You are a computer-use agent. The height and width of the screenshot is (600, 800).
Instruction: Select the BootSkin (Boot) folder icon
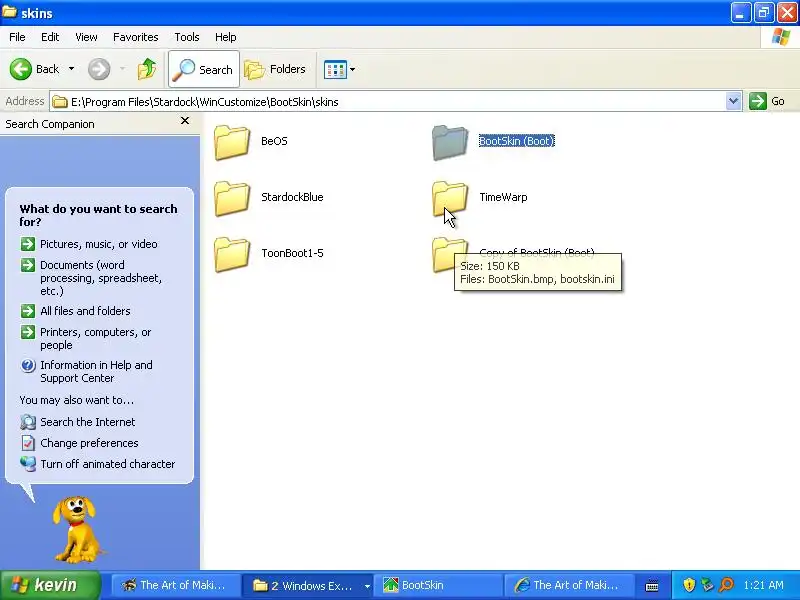pyautogui.click(x=449, y=142)
